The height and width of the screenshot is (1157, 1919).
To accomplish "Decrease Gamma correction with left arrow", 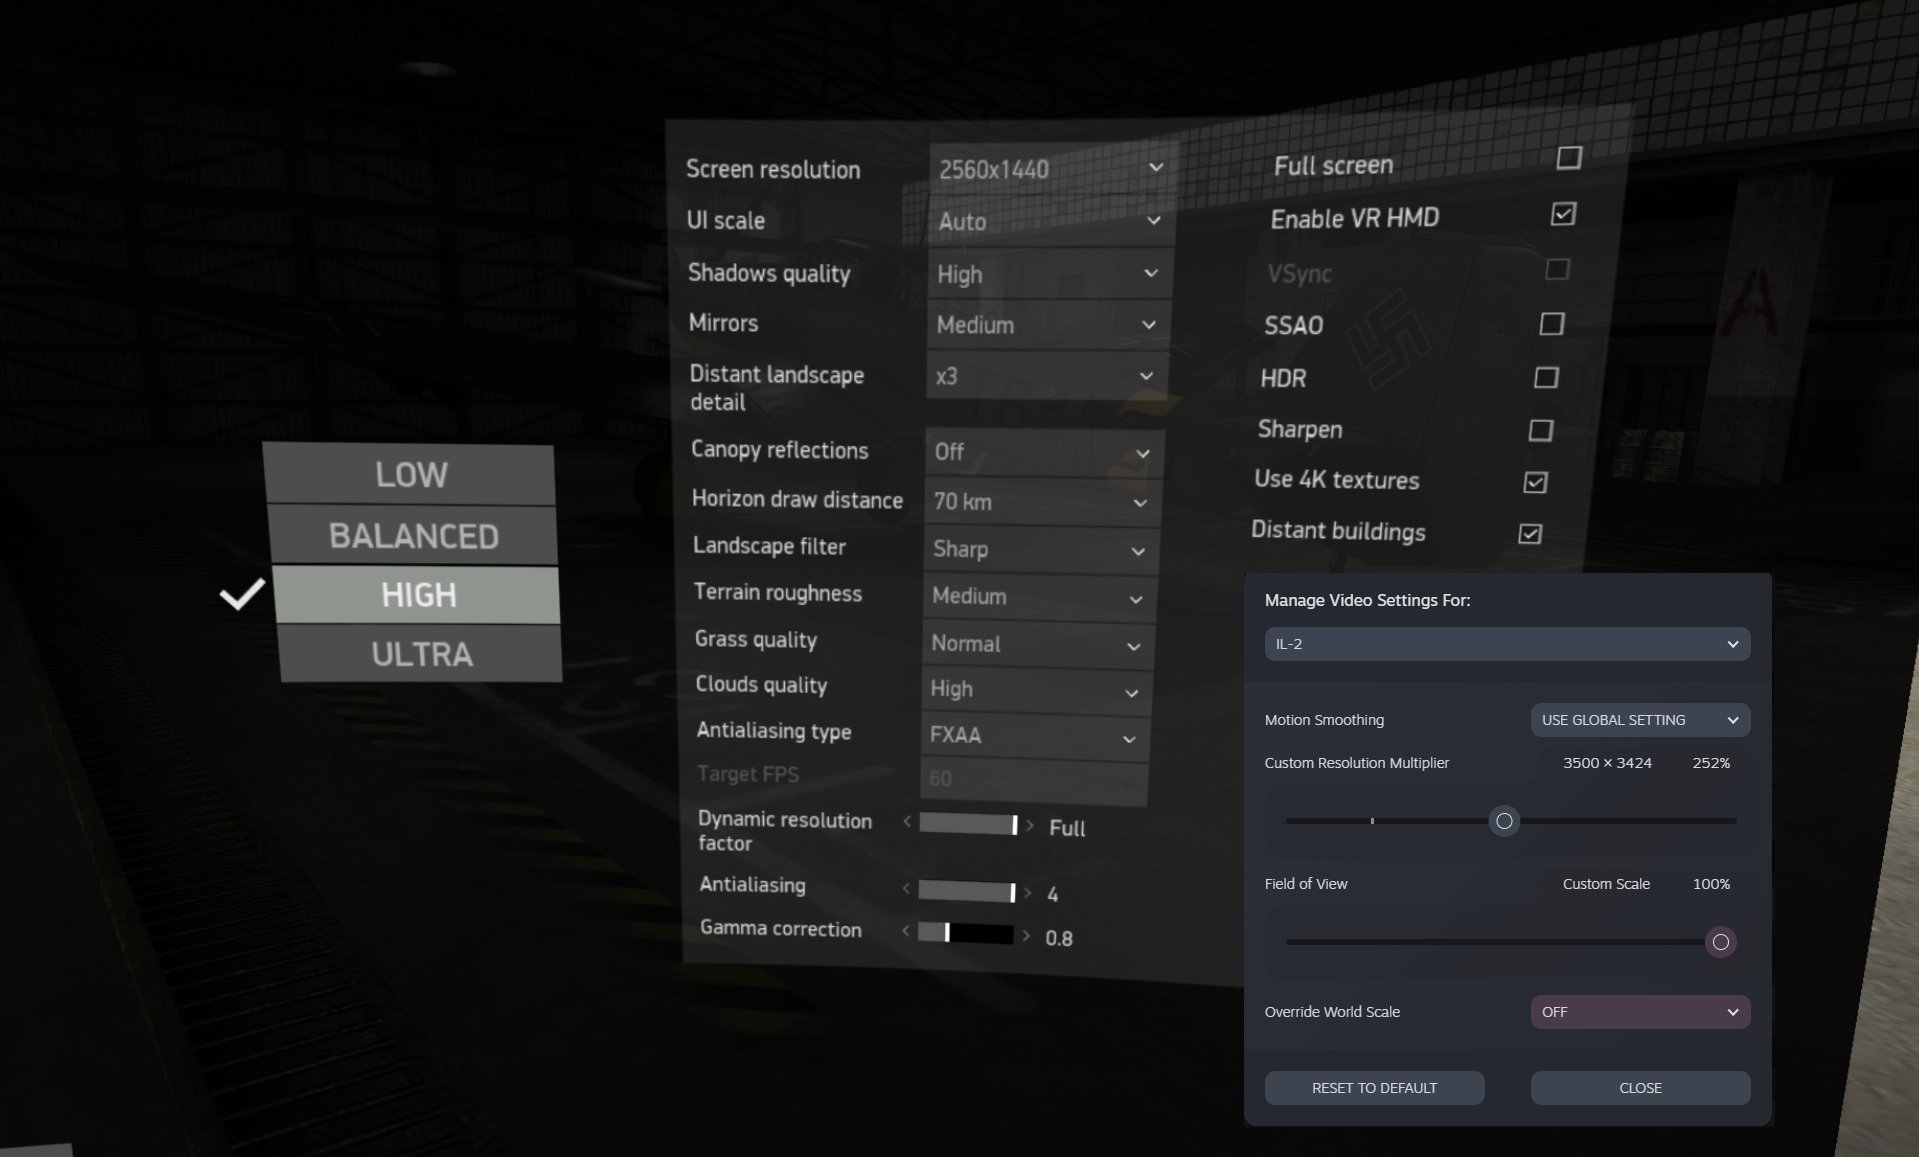I will [906, 931].
